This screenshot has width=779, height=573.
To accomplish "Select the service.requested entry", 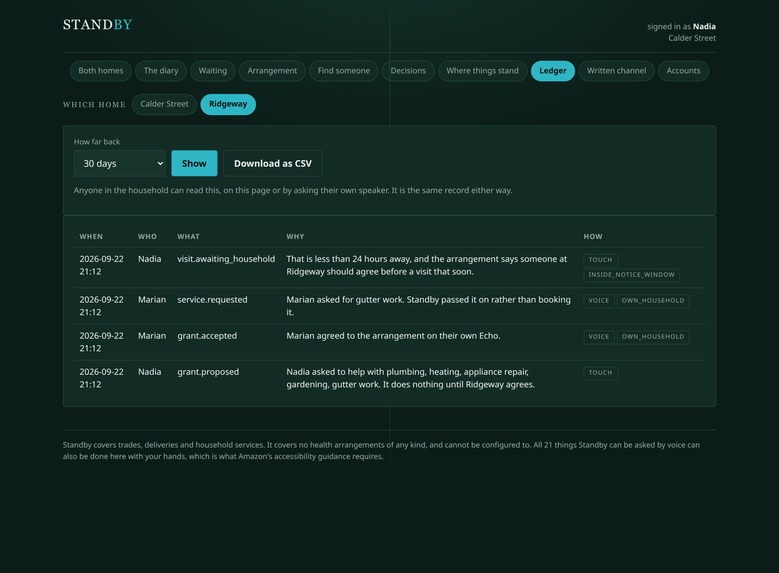I will coord(212,300).
